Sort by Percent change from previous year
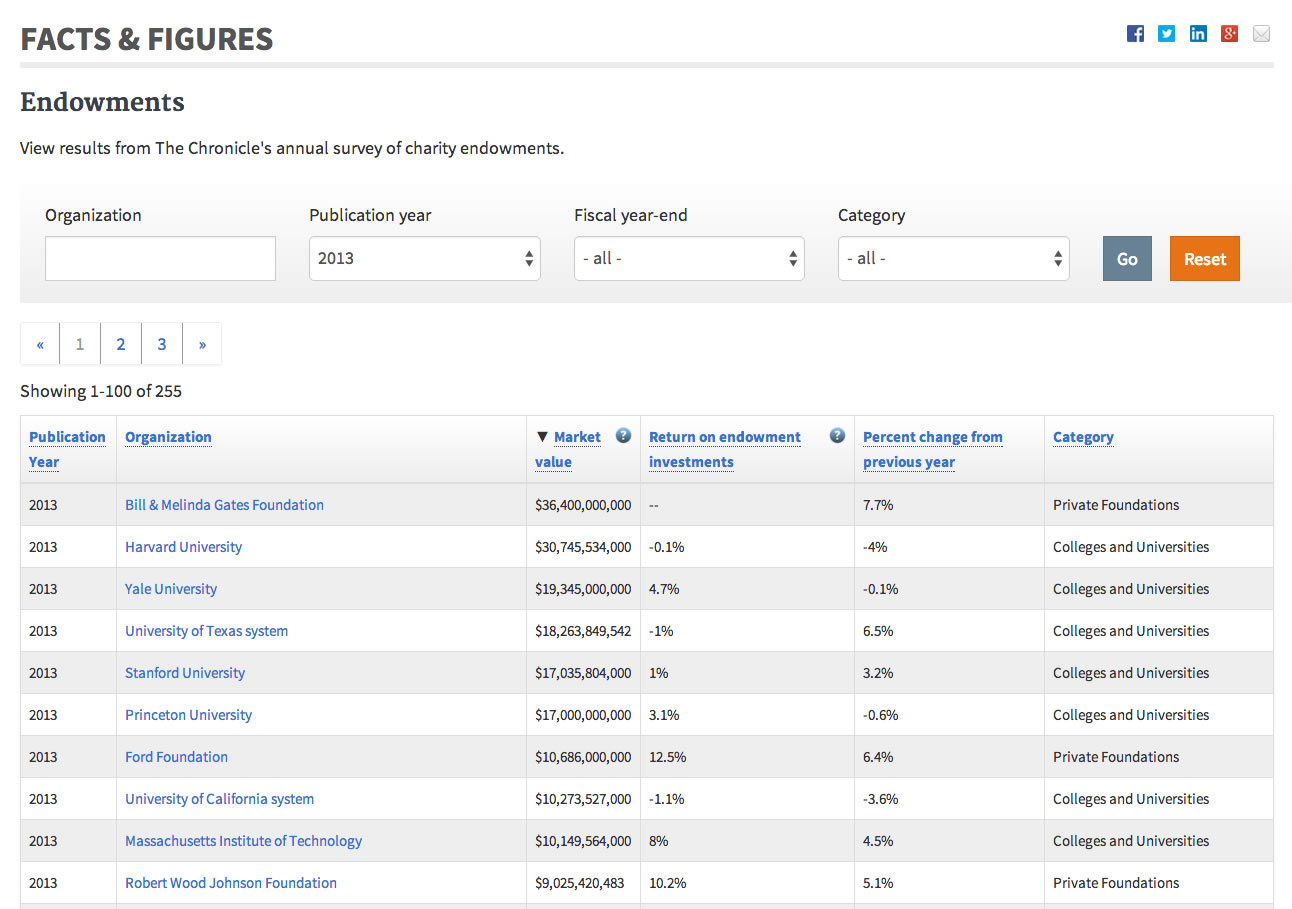Viewport: 1292px width, 909px height. tap(933, 449)
